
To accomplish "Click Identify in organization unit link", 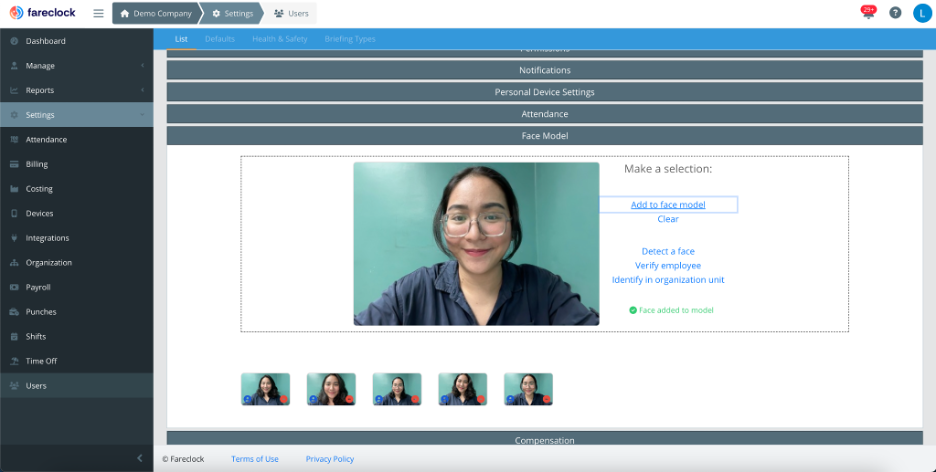I will 668,280.
